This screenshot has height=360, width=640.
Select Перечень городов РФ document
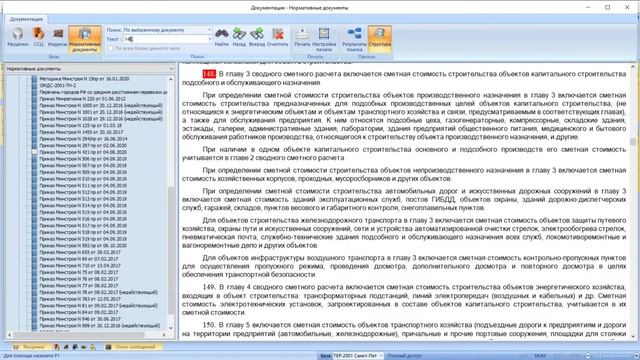[103, 92]
